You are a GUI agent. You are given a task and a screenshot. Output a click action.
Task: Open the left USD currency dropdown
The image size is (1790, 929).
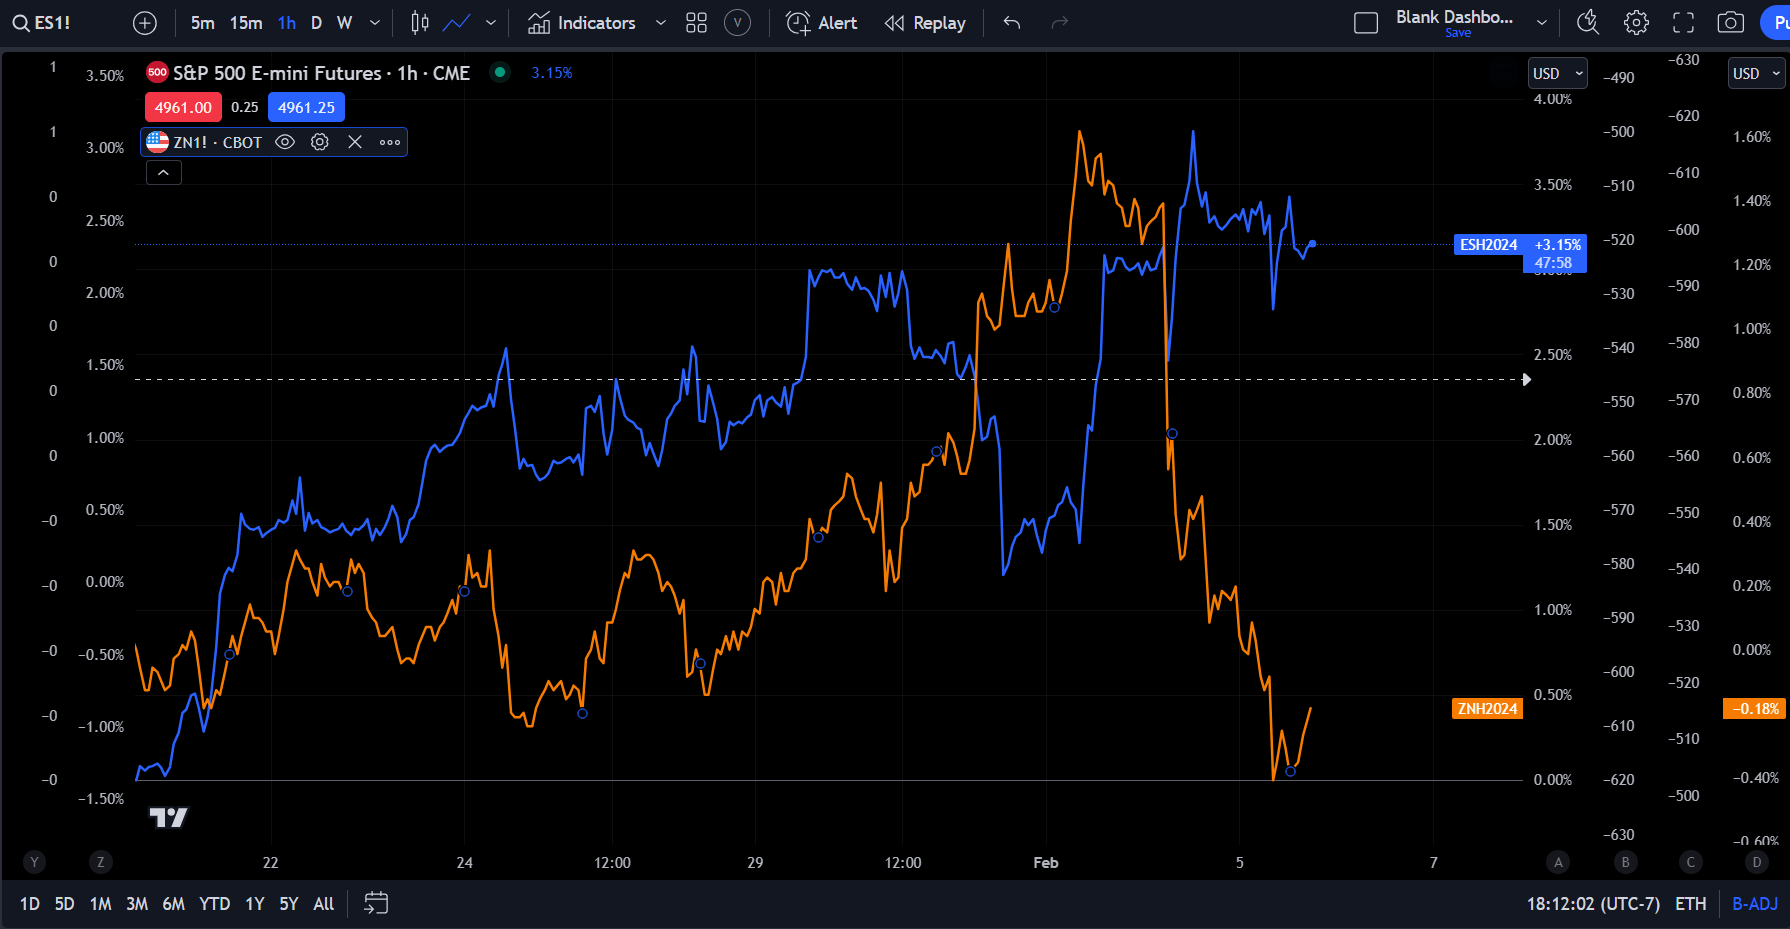[1557, 73]
